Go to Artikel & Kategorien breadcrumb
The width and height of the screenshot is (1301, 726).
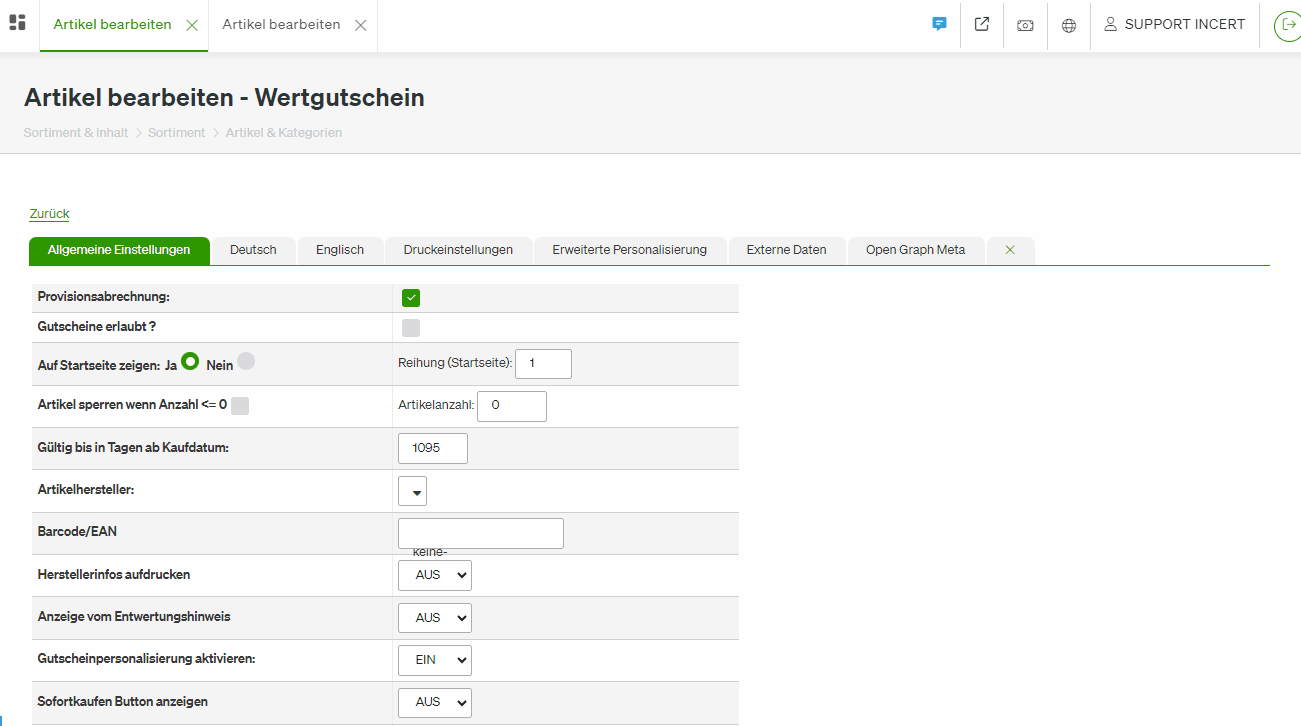(x=284, y=133)
